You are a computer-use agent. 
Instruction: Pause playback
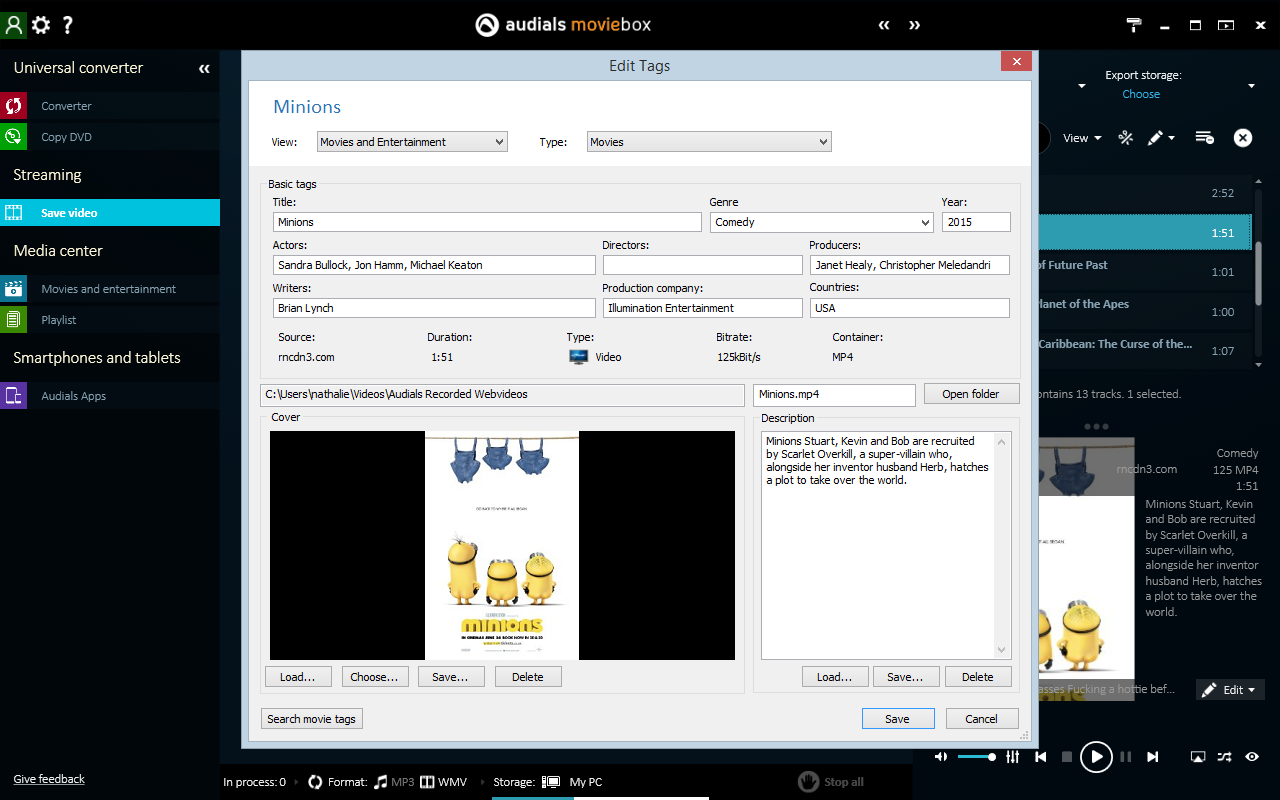1126,757
